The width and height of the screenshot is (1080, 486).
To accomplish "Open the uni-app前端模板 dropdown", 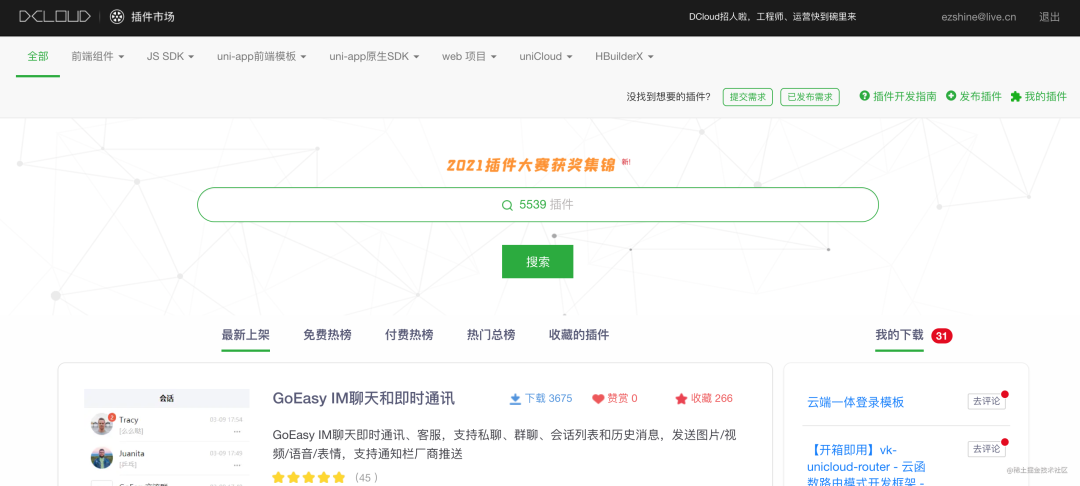I will pyautogui.click(x=261, y=56).
